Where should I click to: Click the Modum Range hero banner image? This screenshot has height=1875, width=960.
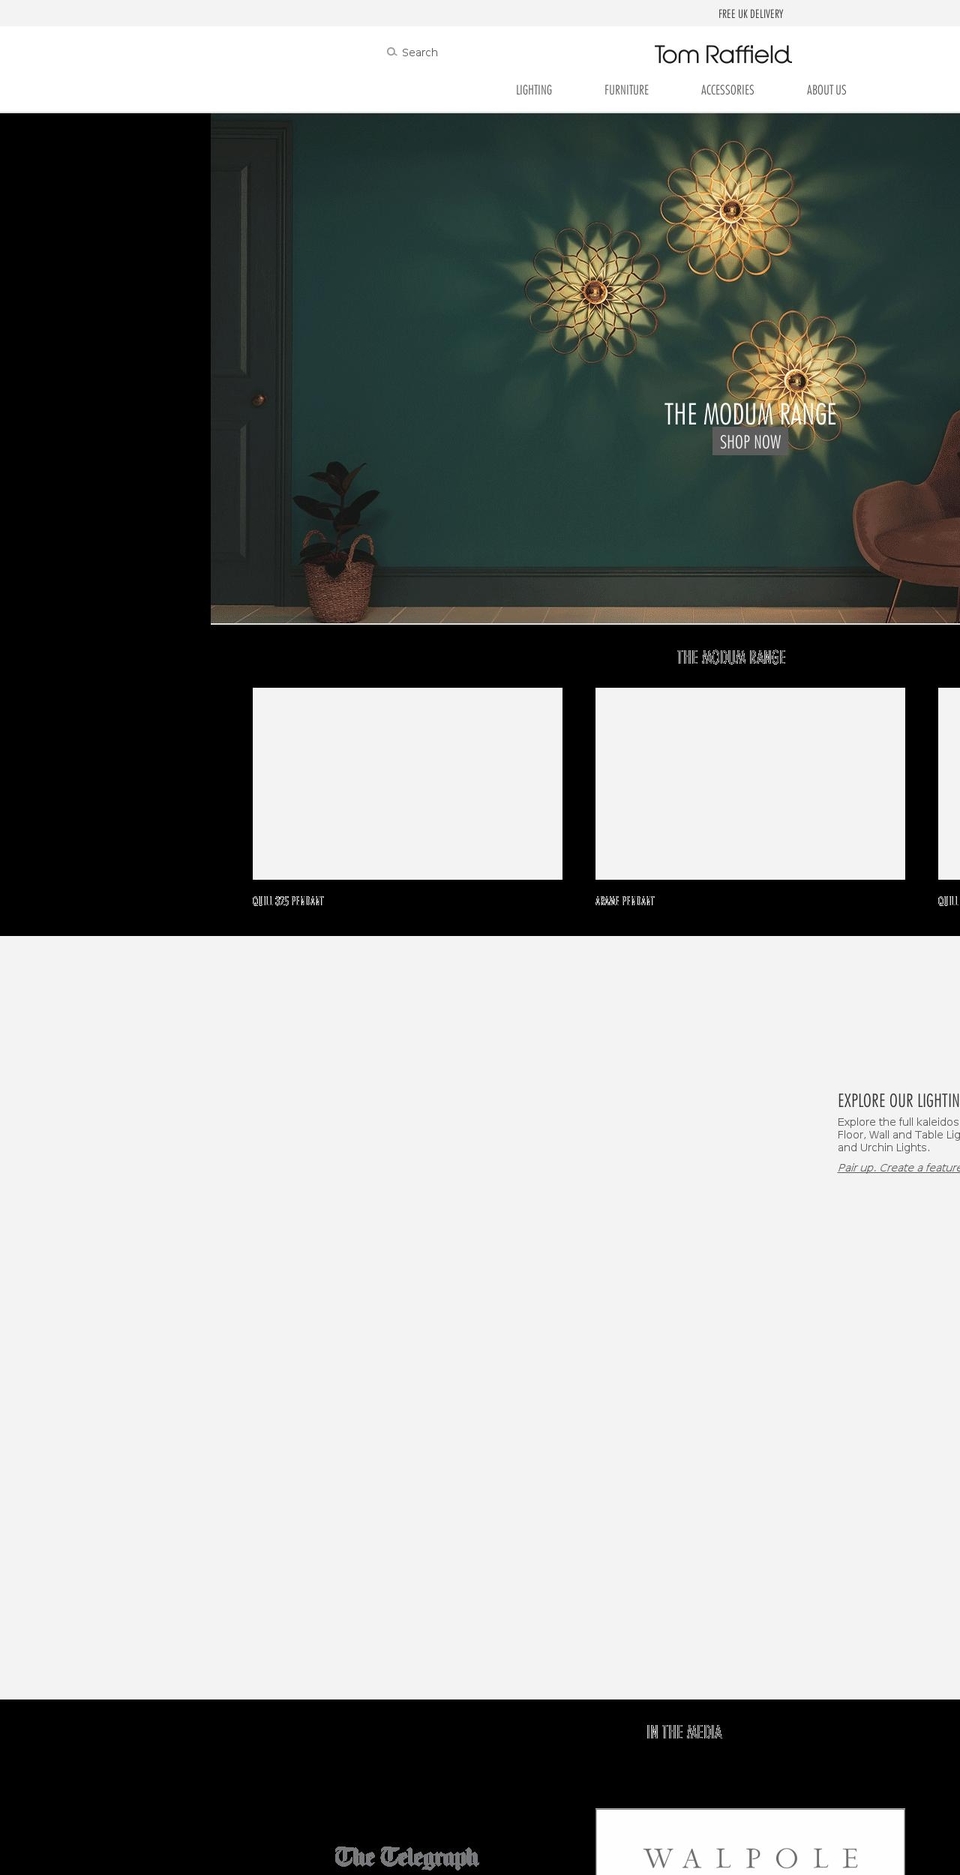pos(585,368)
